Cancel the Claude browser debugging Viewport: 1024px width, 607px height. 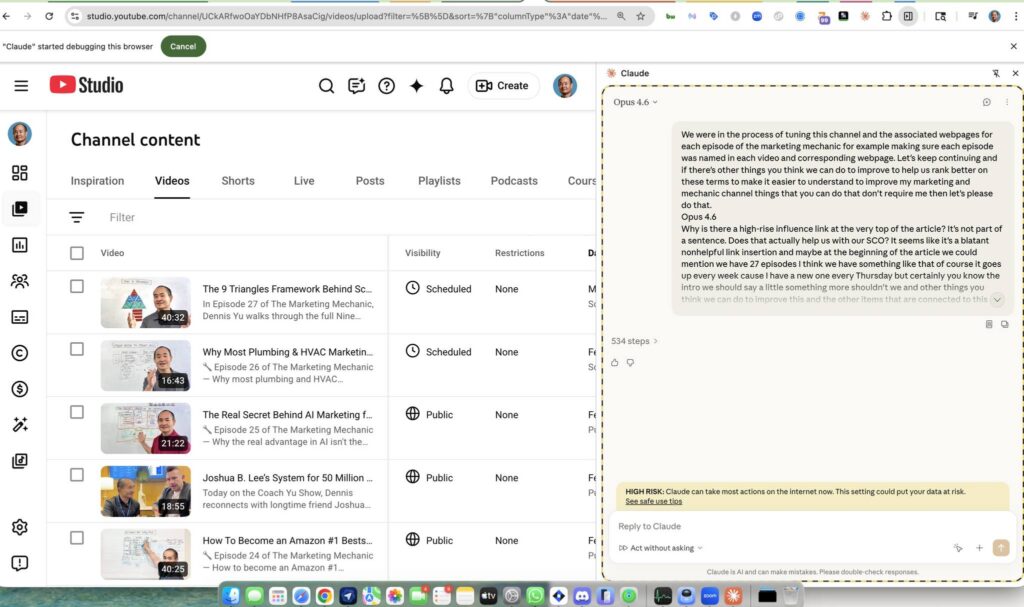(183, 47)
